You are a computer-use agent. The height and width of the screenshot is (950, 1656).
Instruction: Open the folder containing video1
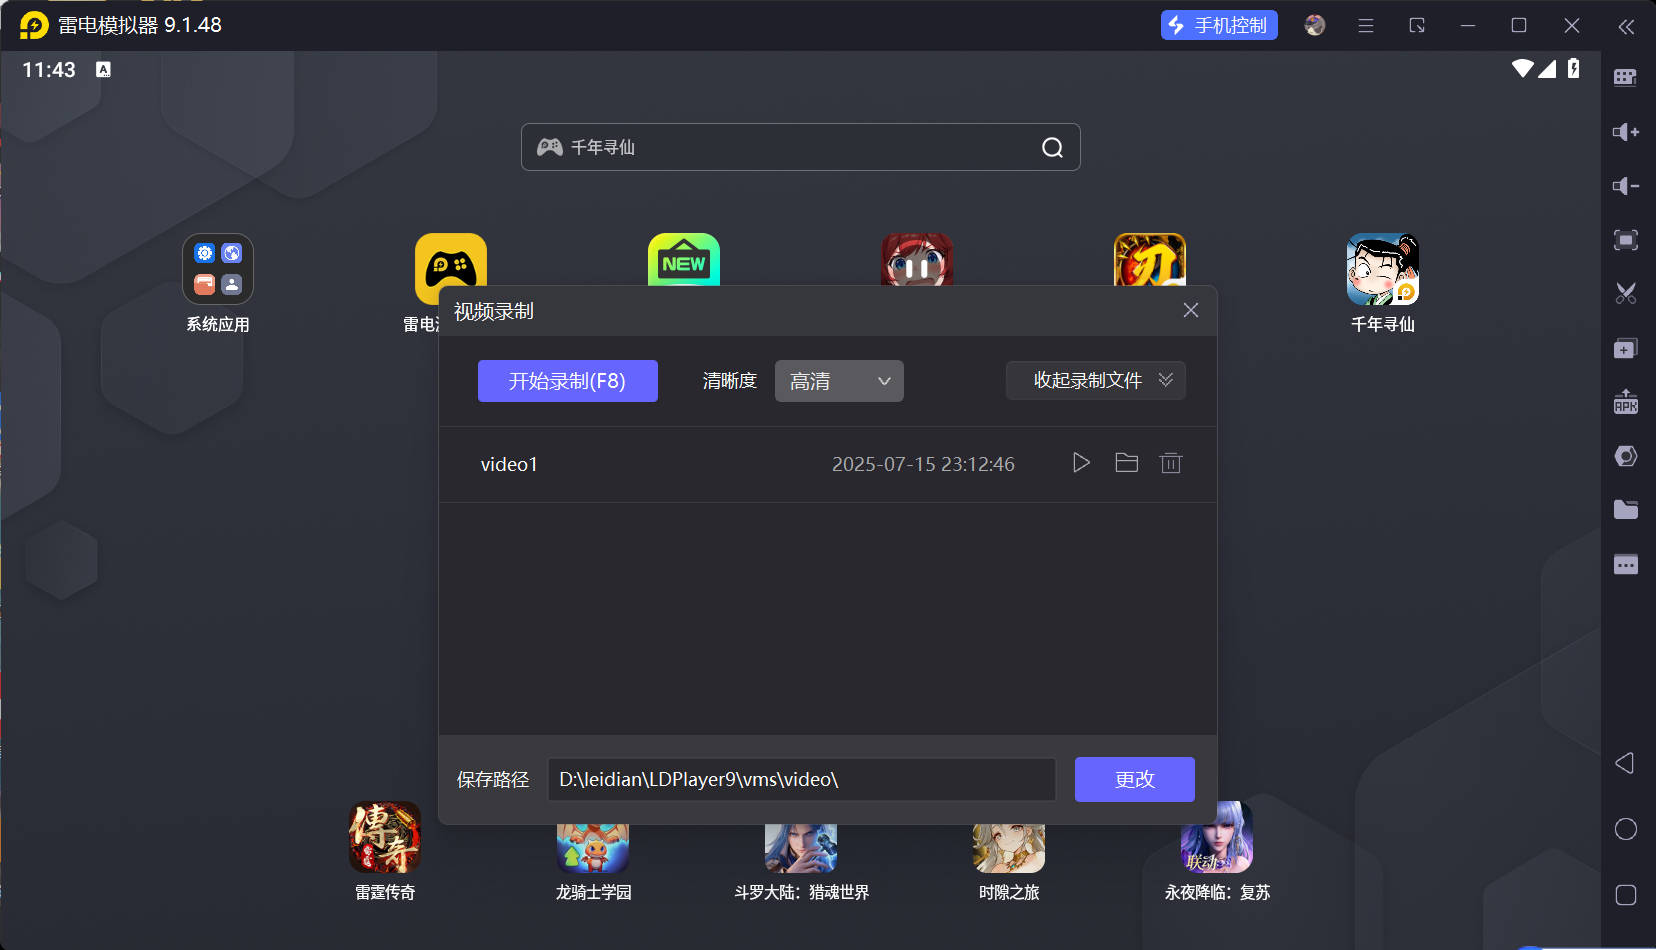(x=1127, y=463)
